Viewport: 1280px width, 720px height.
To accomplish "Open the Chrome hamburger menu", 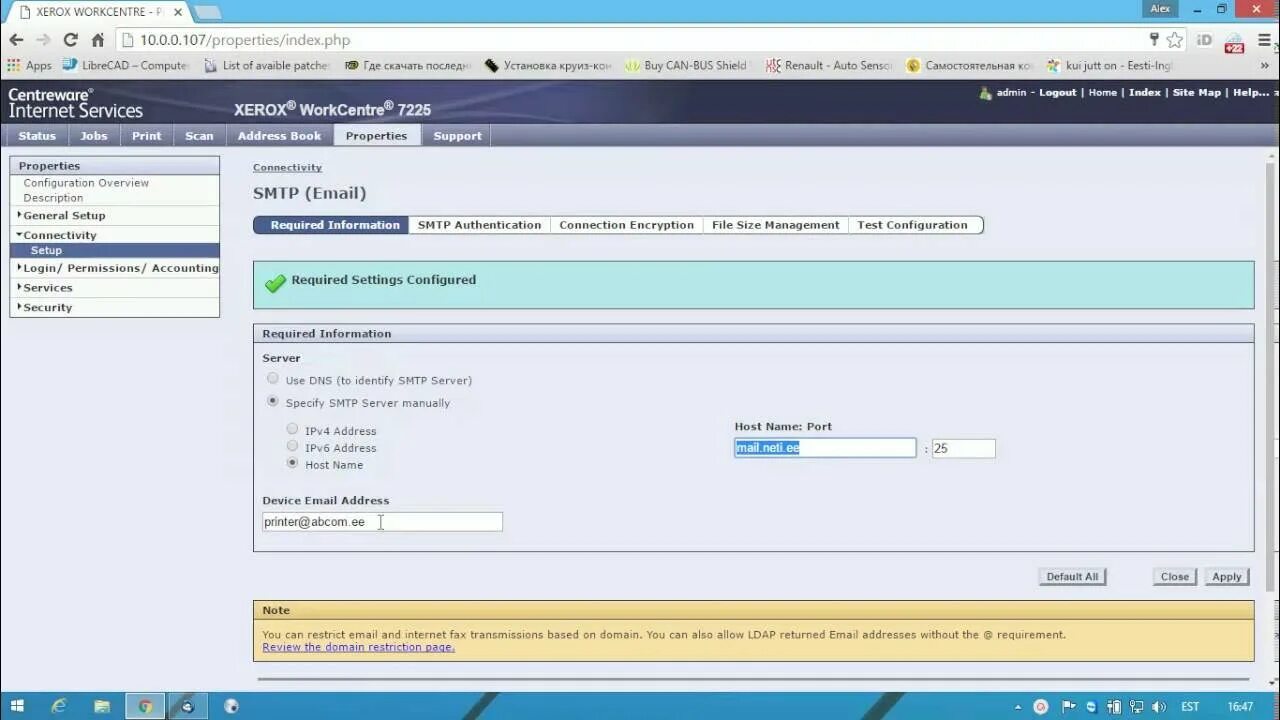I will [1264, 40].
